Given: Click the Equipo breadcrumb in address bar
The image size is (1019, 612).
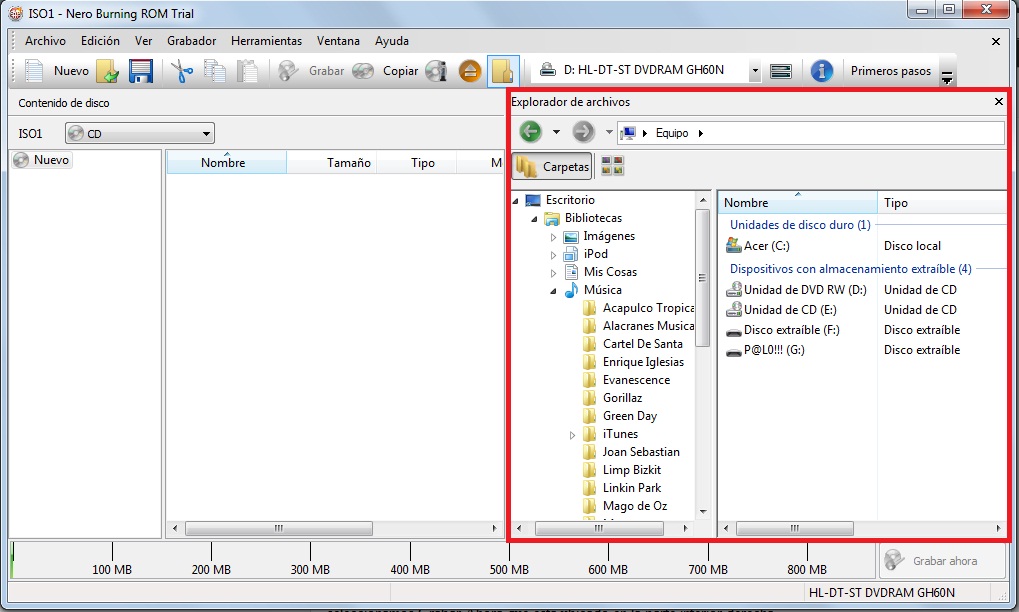Looking at the screenshot, I should 671,133.
